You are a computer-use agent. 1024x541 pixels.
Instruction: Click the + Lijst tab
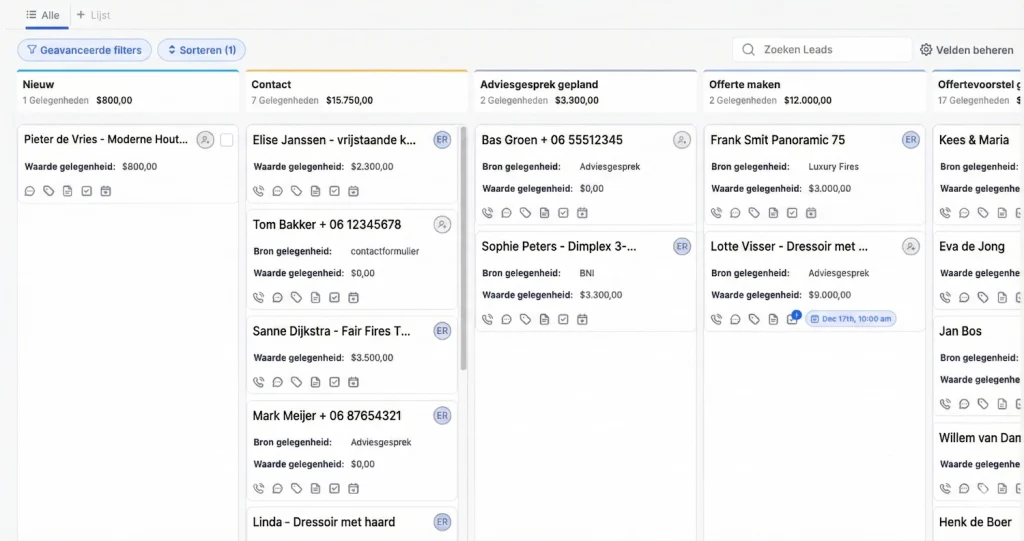click(x=94, y=15)
